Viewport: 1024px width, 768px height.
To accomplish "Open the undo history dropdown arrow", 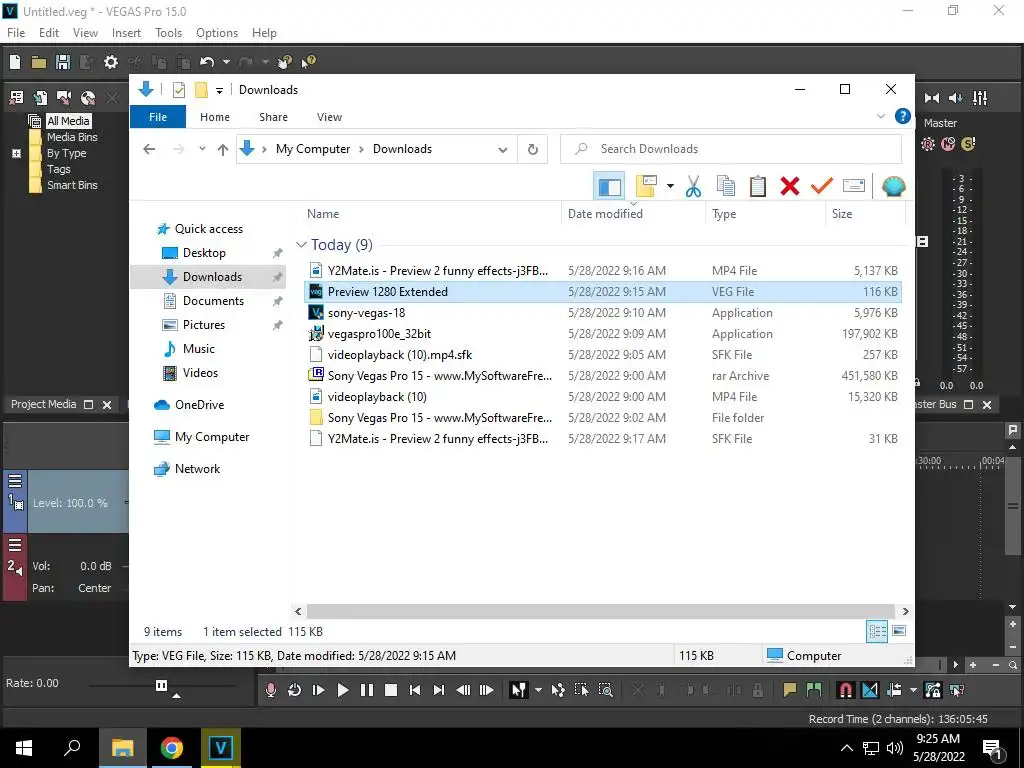I will [x=226, y=62].
